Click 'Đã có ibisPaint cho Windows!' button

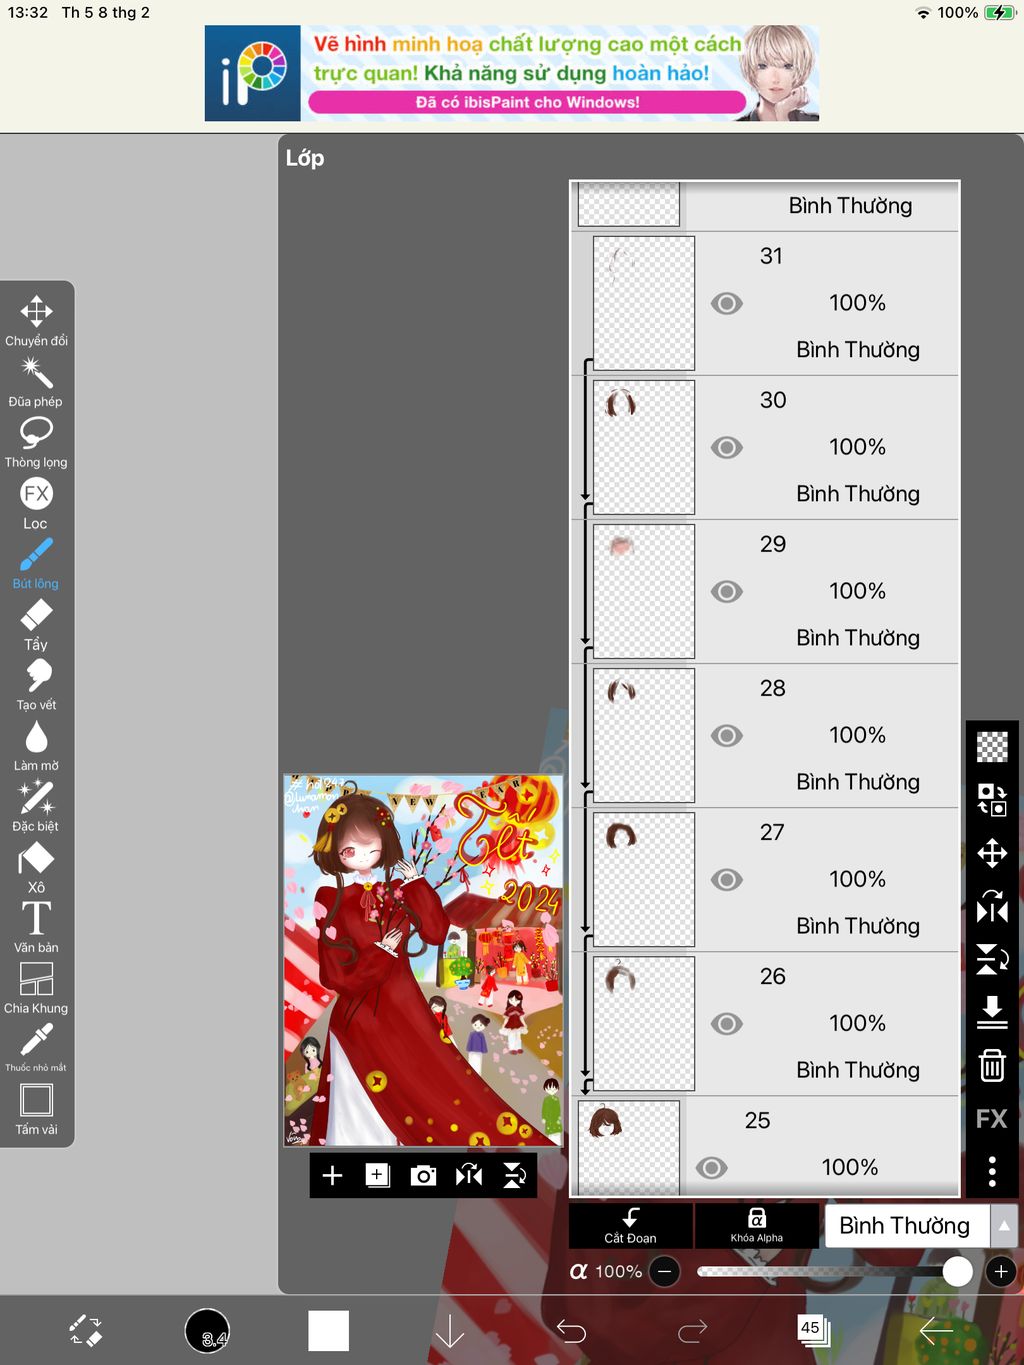[527, 102]
